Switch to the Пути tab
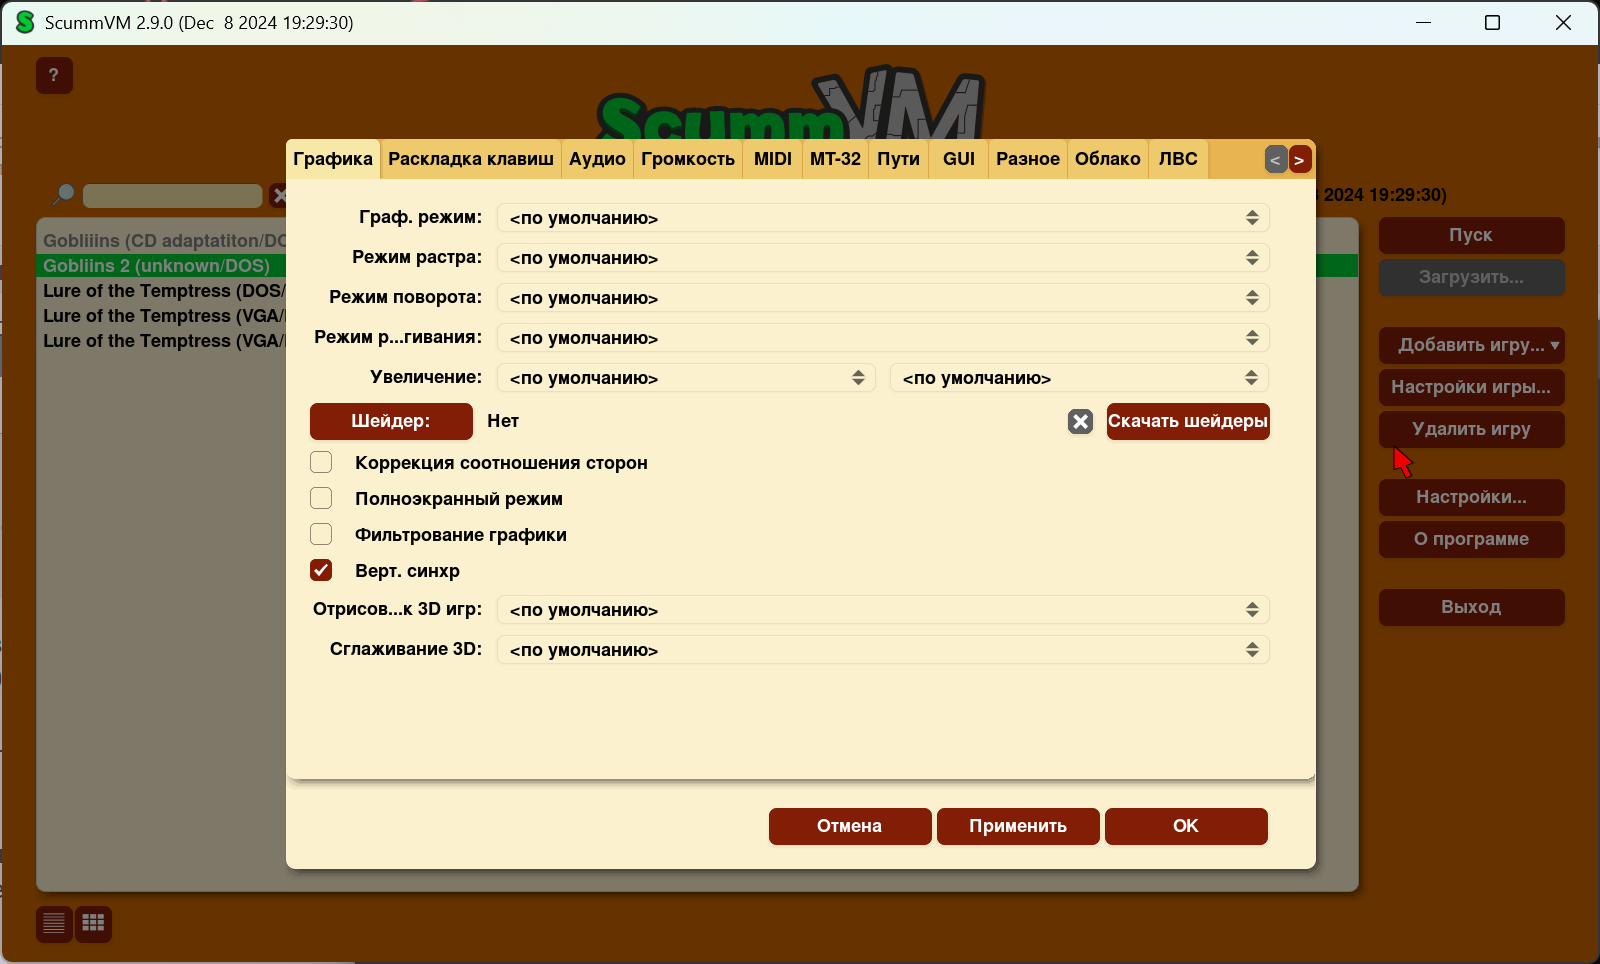The width and height of the screenshot is (1600, 964). 899,159
